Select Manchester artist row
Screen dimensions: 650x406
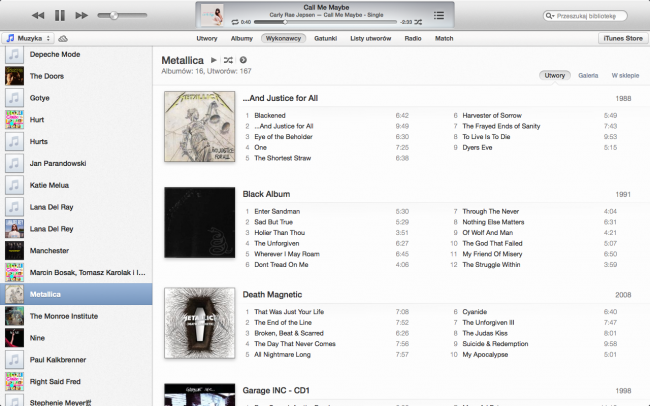click(76, 250)
